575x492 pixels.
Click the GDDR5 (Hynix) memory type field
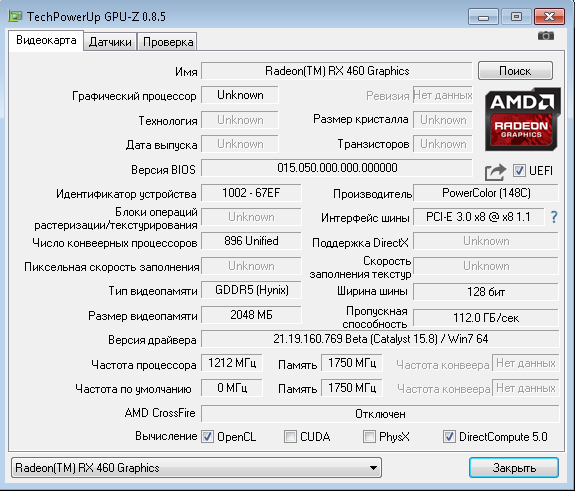[x=251, y=290]
